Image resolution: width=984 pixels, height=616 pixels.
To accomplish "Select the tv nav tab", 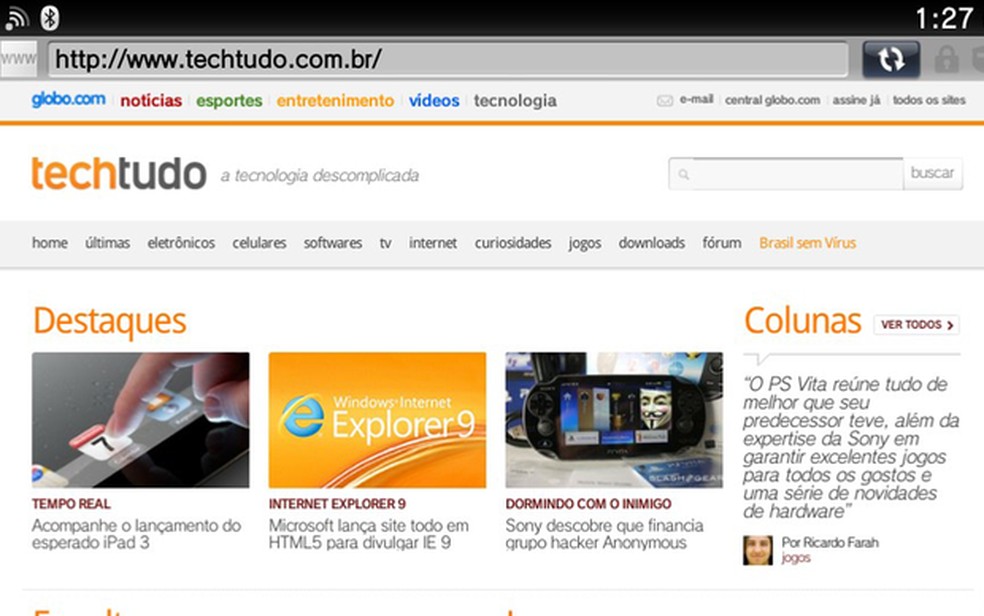I will tap(385, 243).
